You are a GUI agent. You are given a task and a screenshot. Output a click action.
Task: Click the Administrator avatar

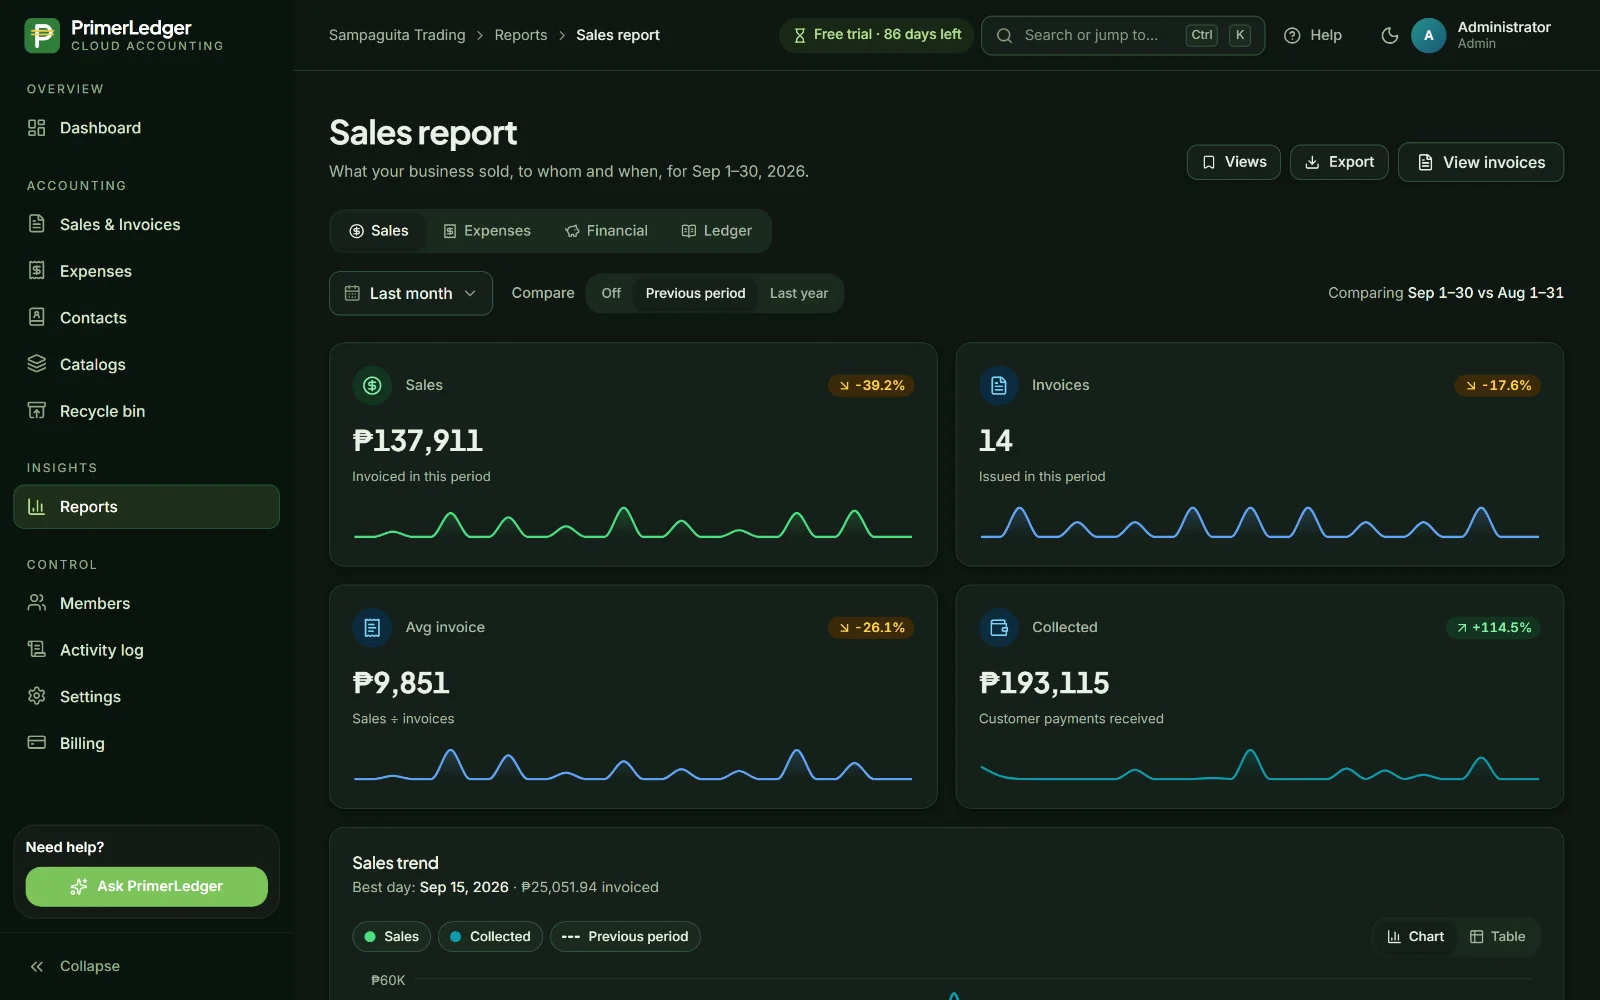1428,35
